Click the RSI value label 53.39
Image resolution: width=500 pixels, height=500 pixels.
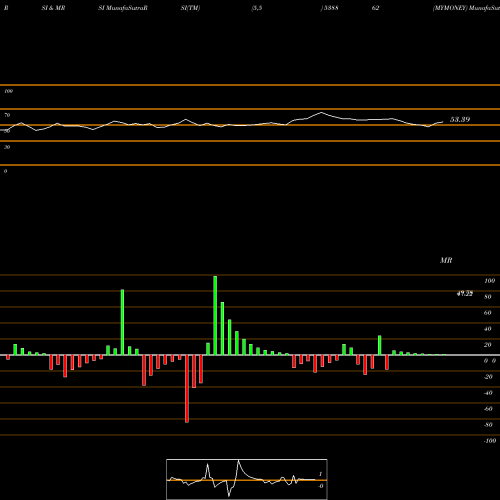pos(460,119)
